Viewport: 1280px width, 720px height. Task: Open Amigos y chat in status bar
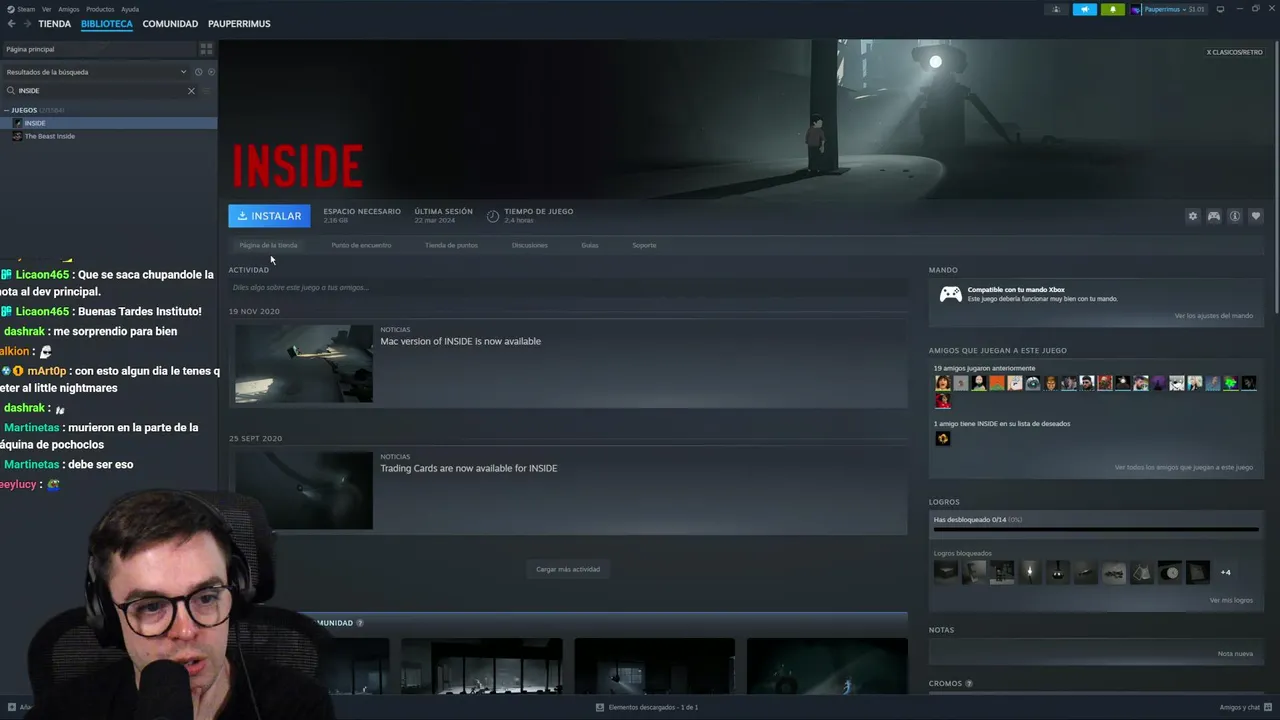(x=1245, y=707)
